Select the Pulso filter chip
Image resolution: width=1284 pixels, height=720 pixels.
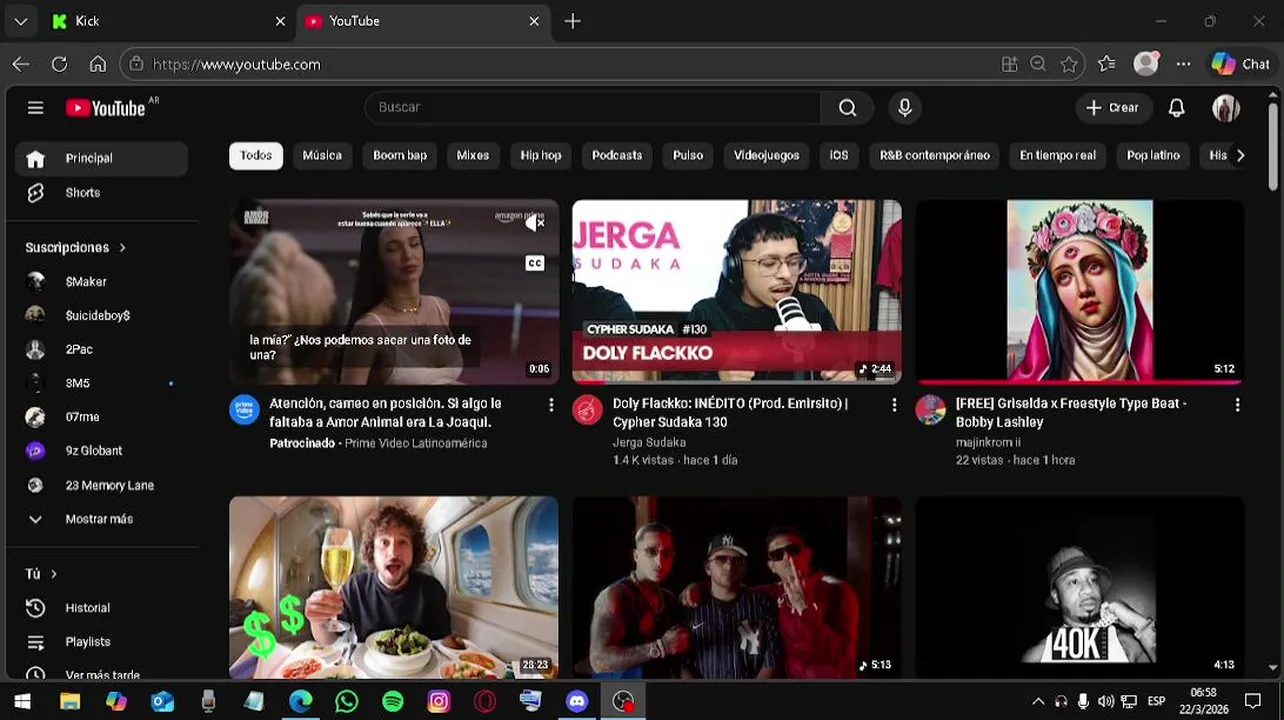(688, 156)
